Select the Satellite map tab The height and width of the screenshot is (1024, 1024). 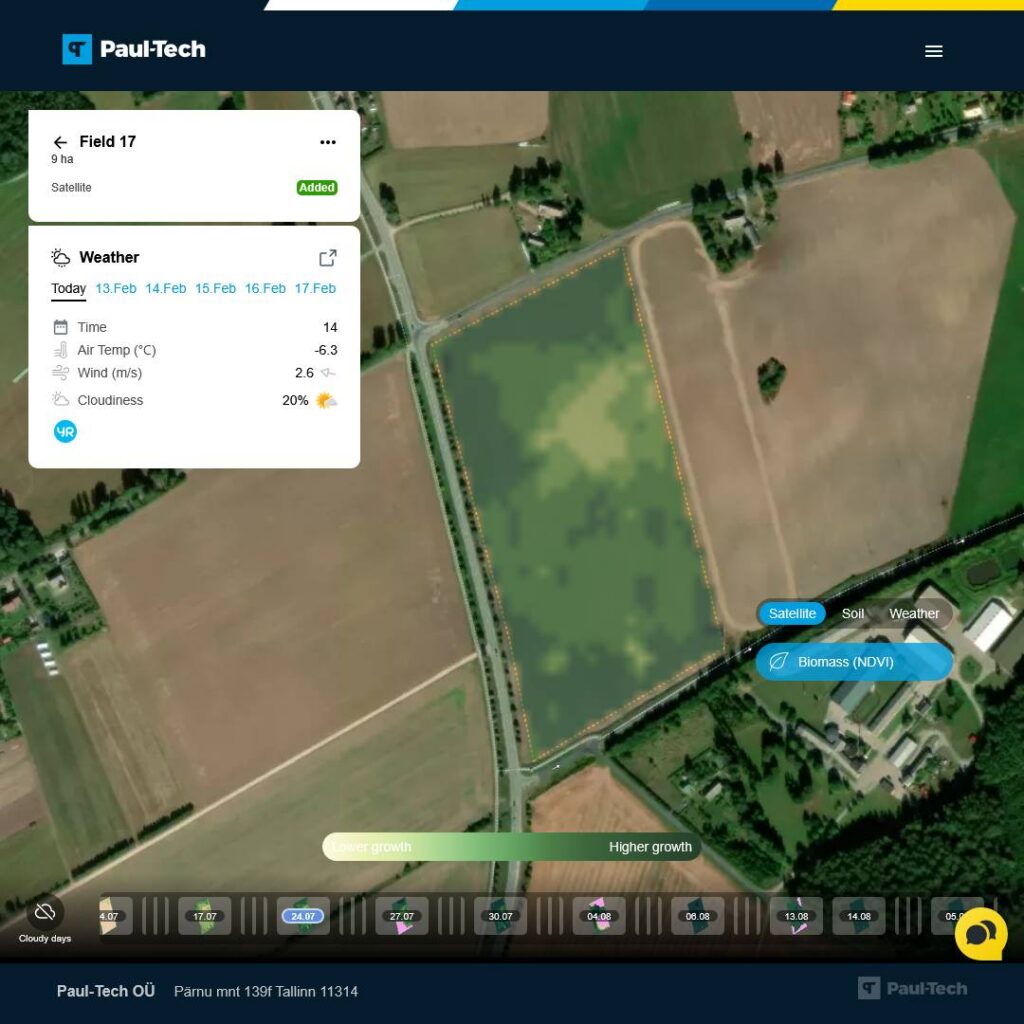click(792, 613)
